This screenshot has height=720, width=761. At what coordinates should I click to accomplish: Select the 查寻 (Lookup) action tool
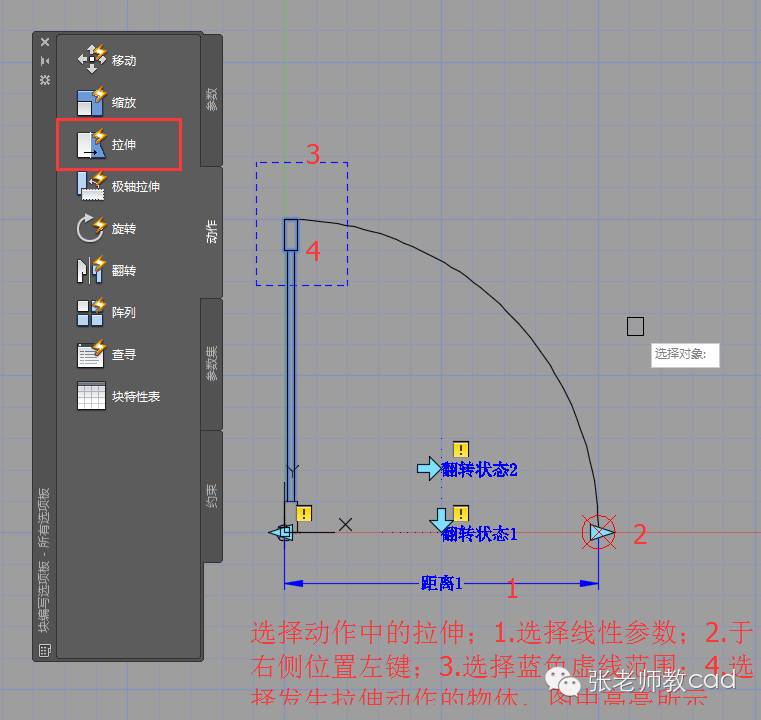(108, 354)
